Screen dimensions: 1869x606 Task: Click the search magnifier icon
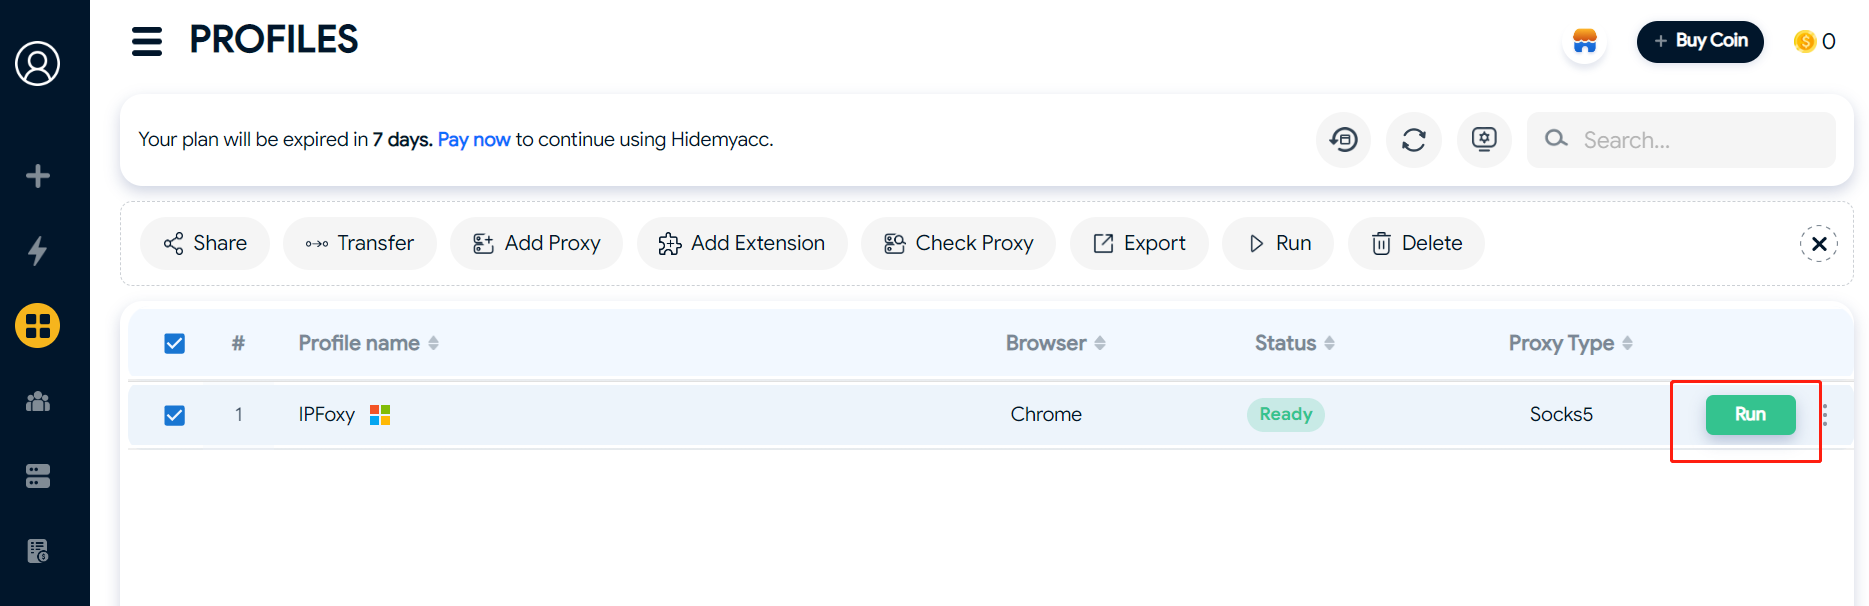(x=1556, y=139)
